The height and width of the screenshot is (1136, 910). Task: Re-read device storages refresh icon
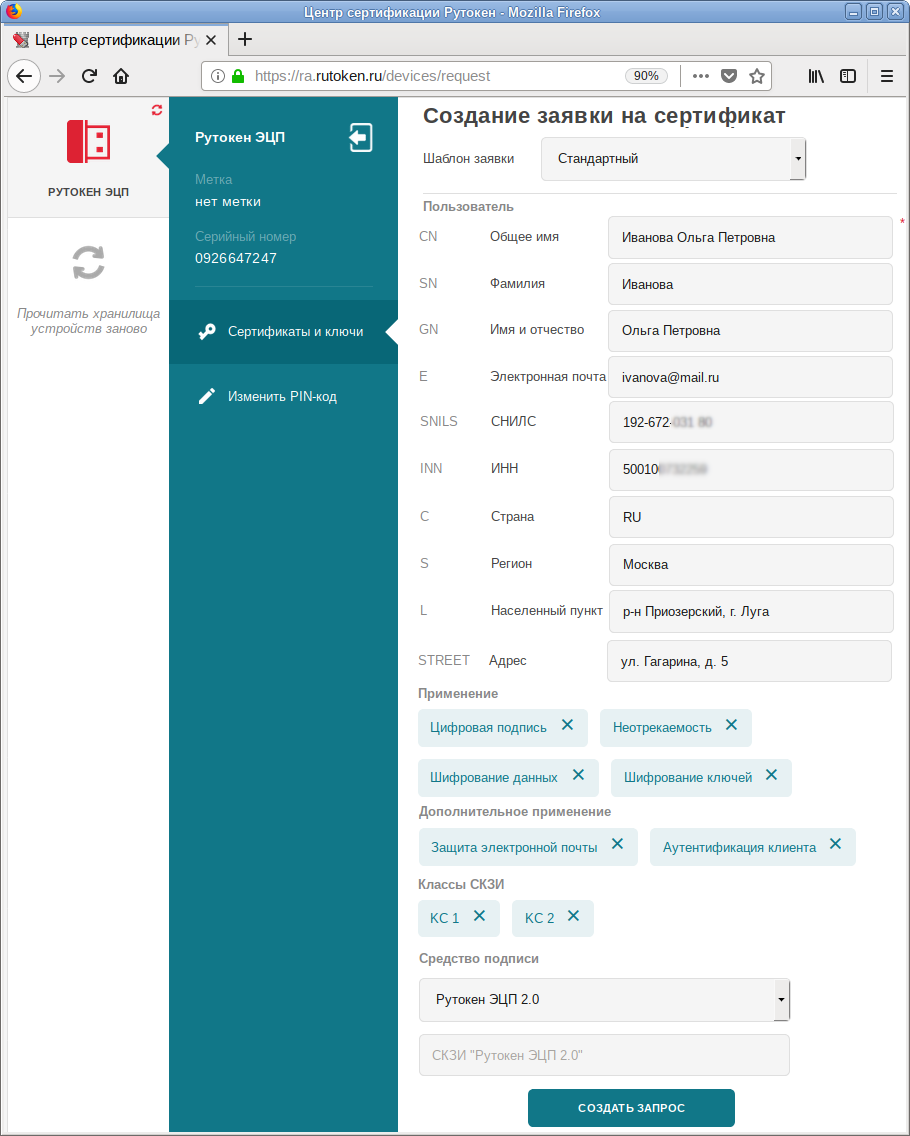(x=88, y=262)
